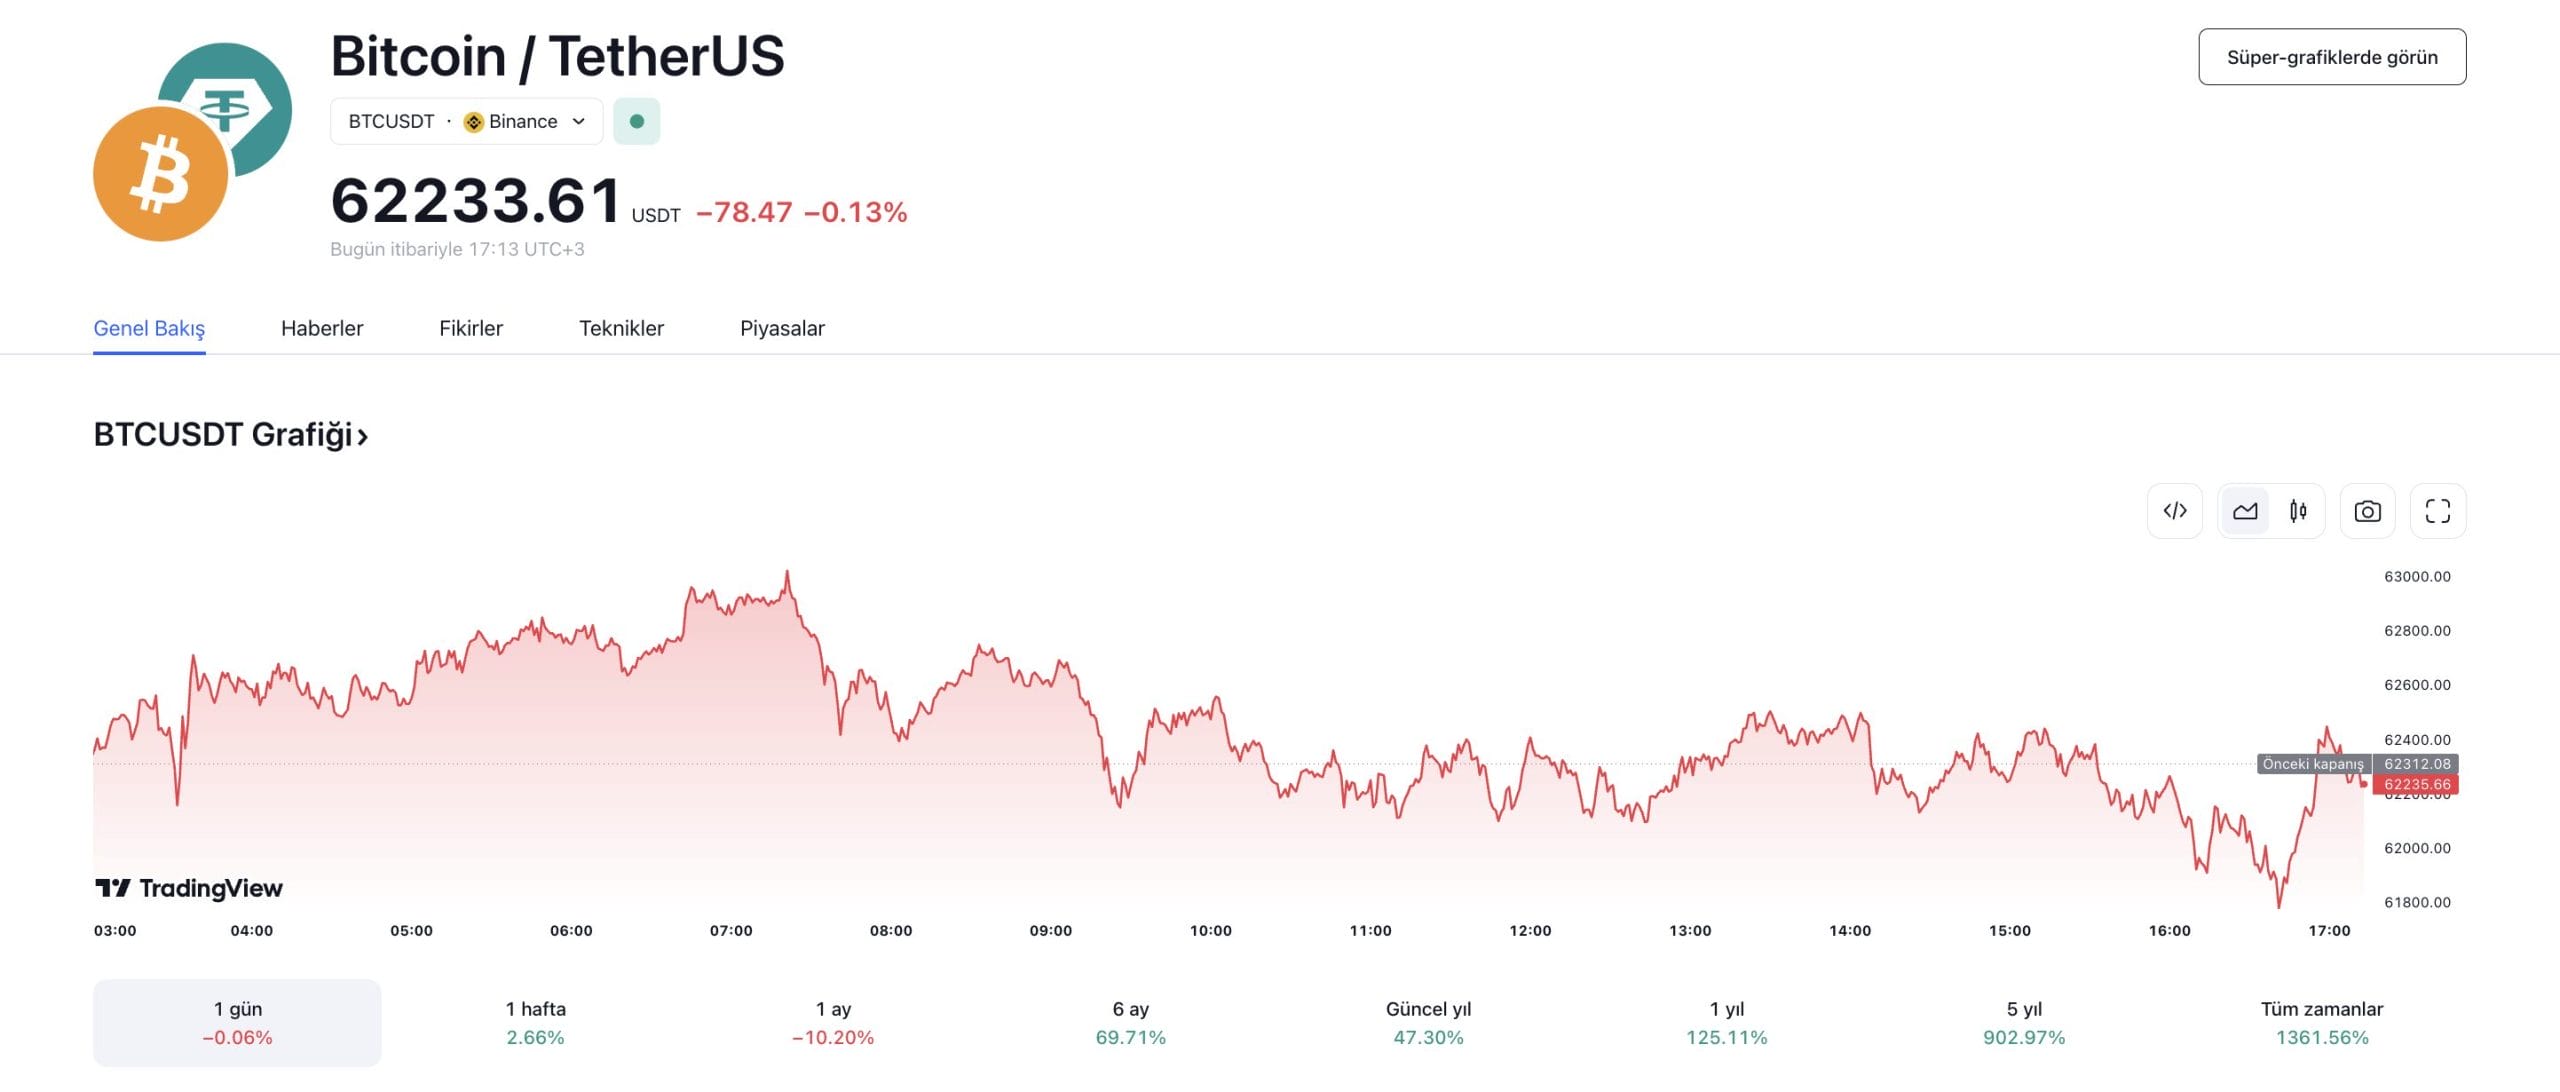Image resolution: width=2560 pixels, height=1092 pixels.
Task: Return to the Genel Bakış tab
Action: coord(149,328)
